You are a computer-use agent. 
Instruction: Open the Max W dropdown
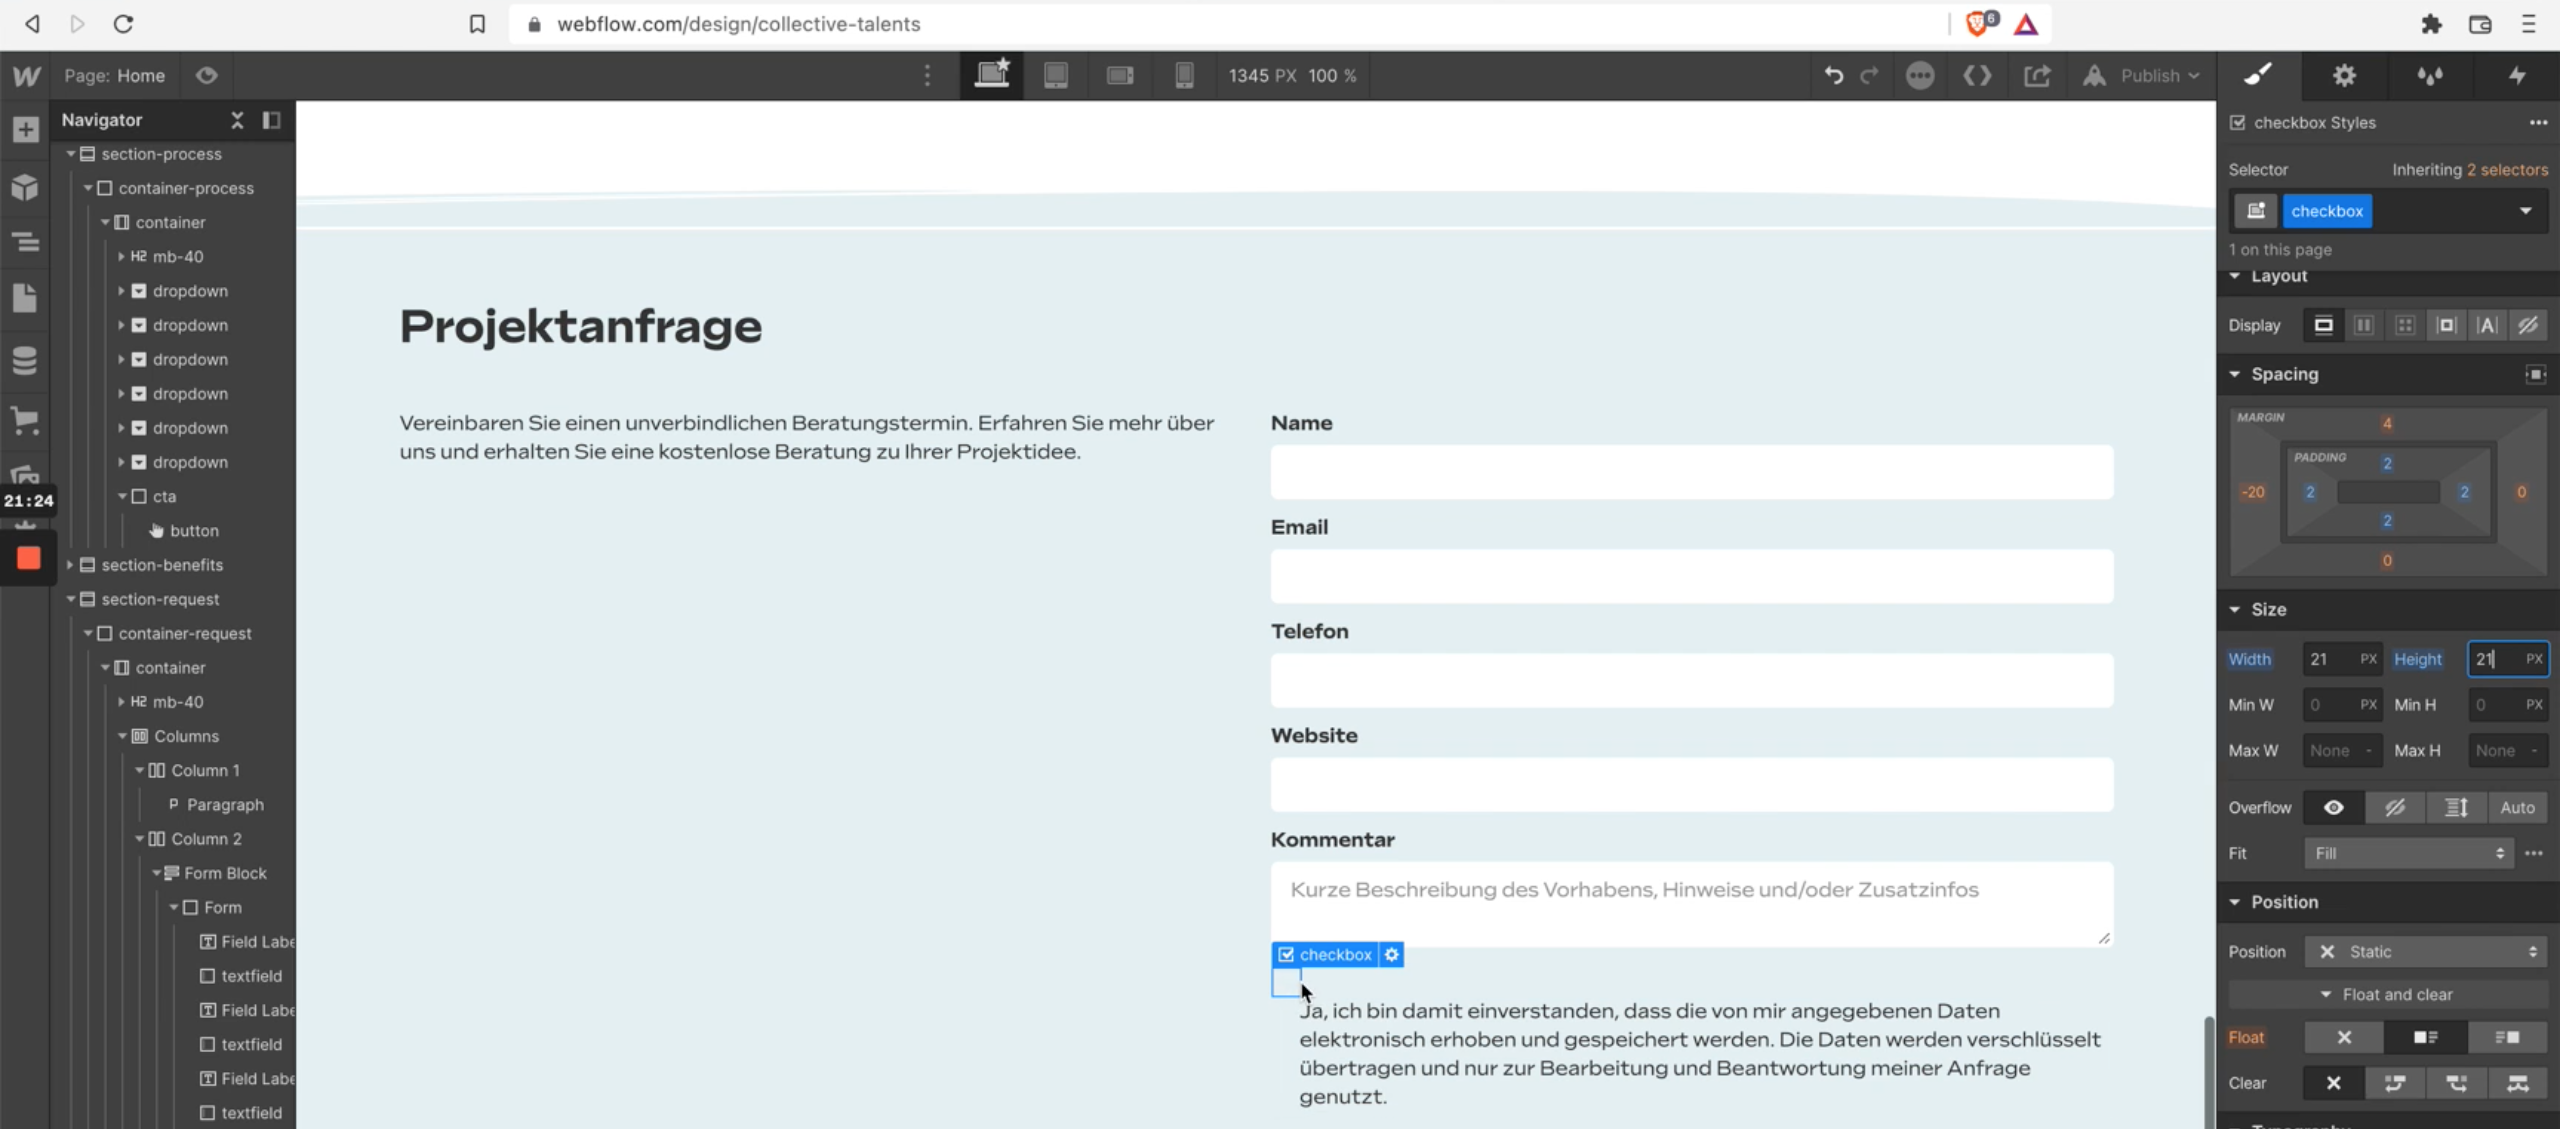point(2343,751)
